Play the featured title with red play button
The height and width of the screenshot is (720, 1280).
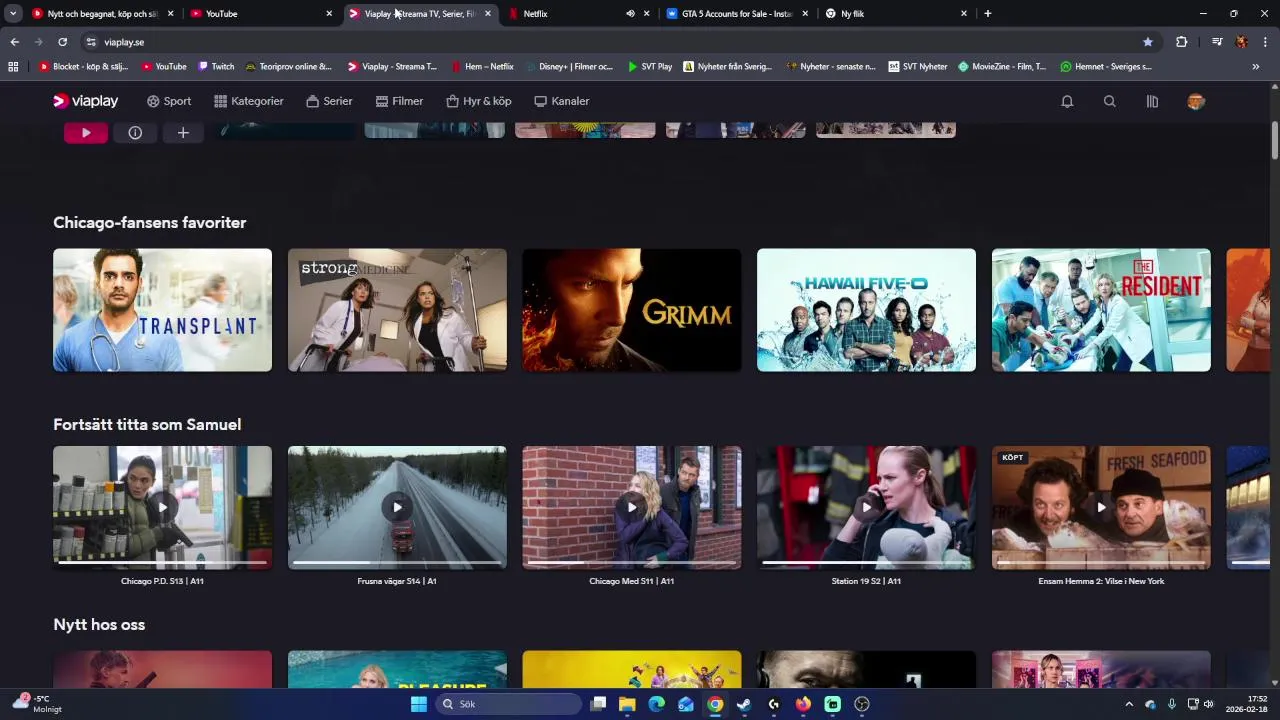86,132
